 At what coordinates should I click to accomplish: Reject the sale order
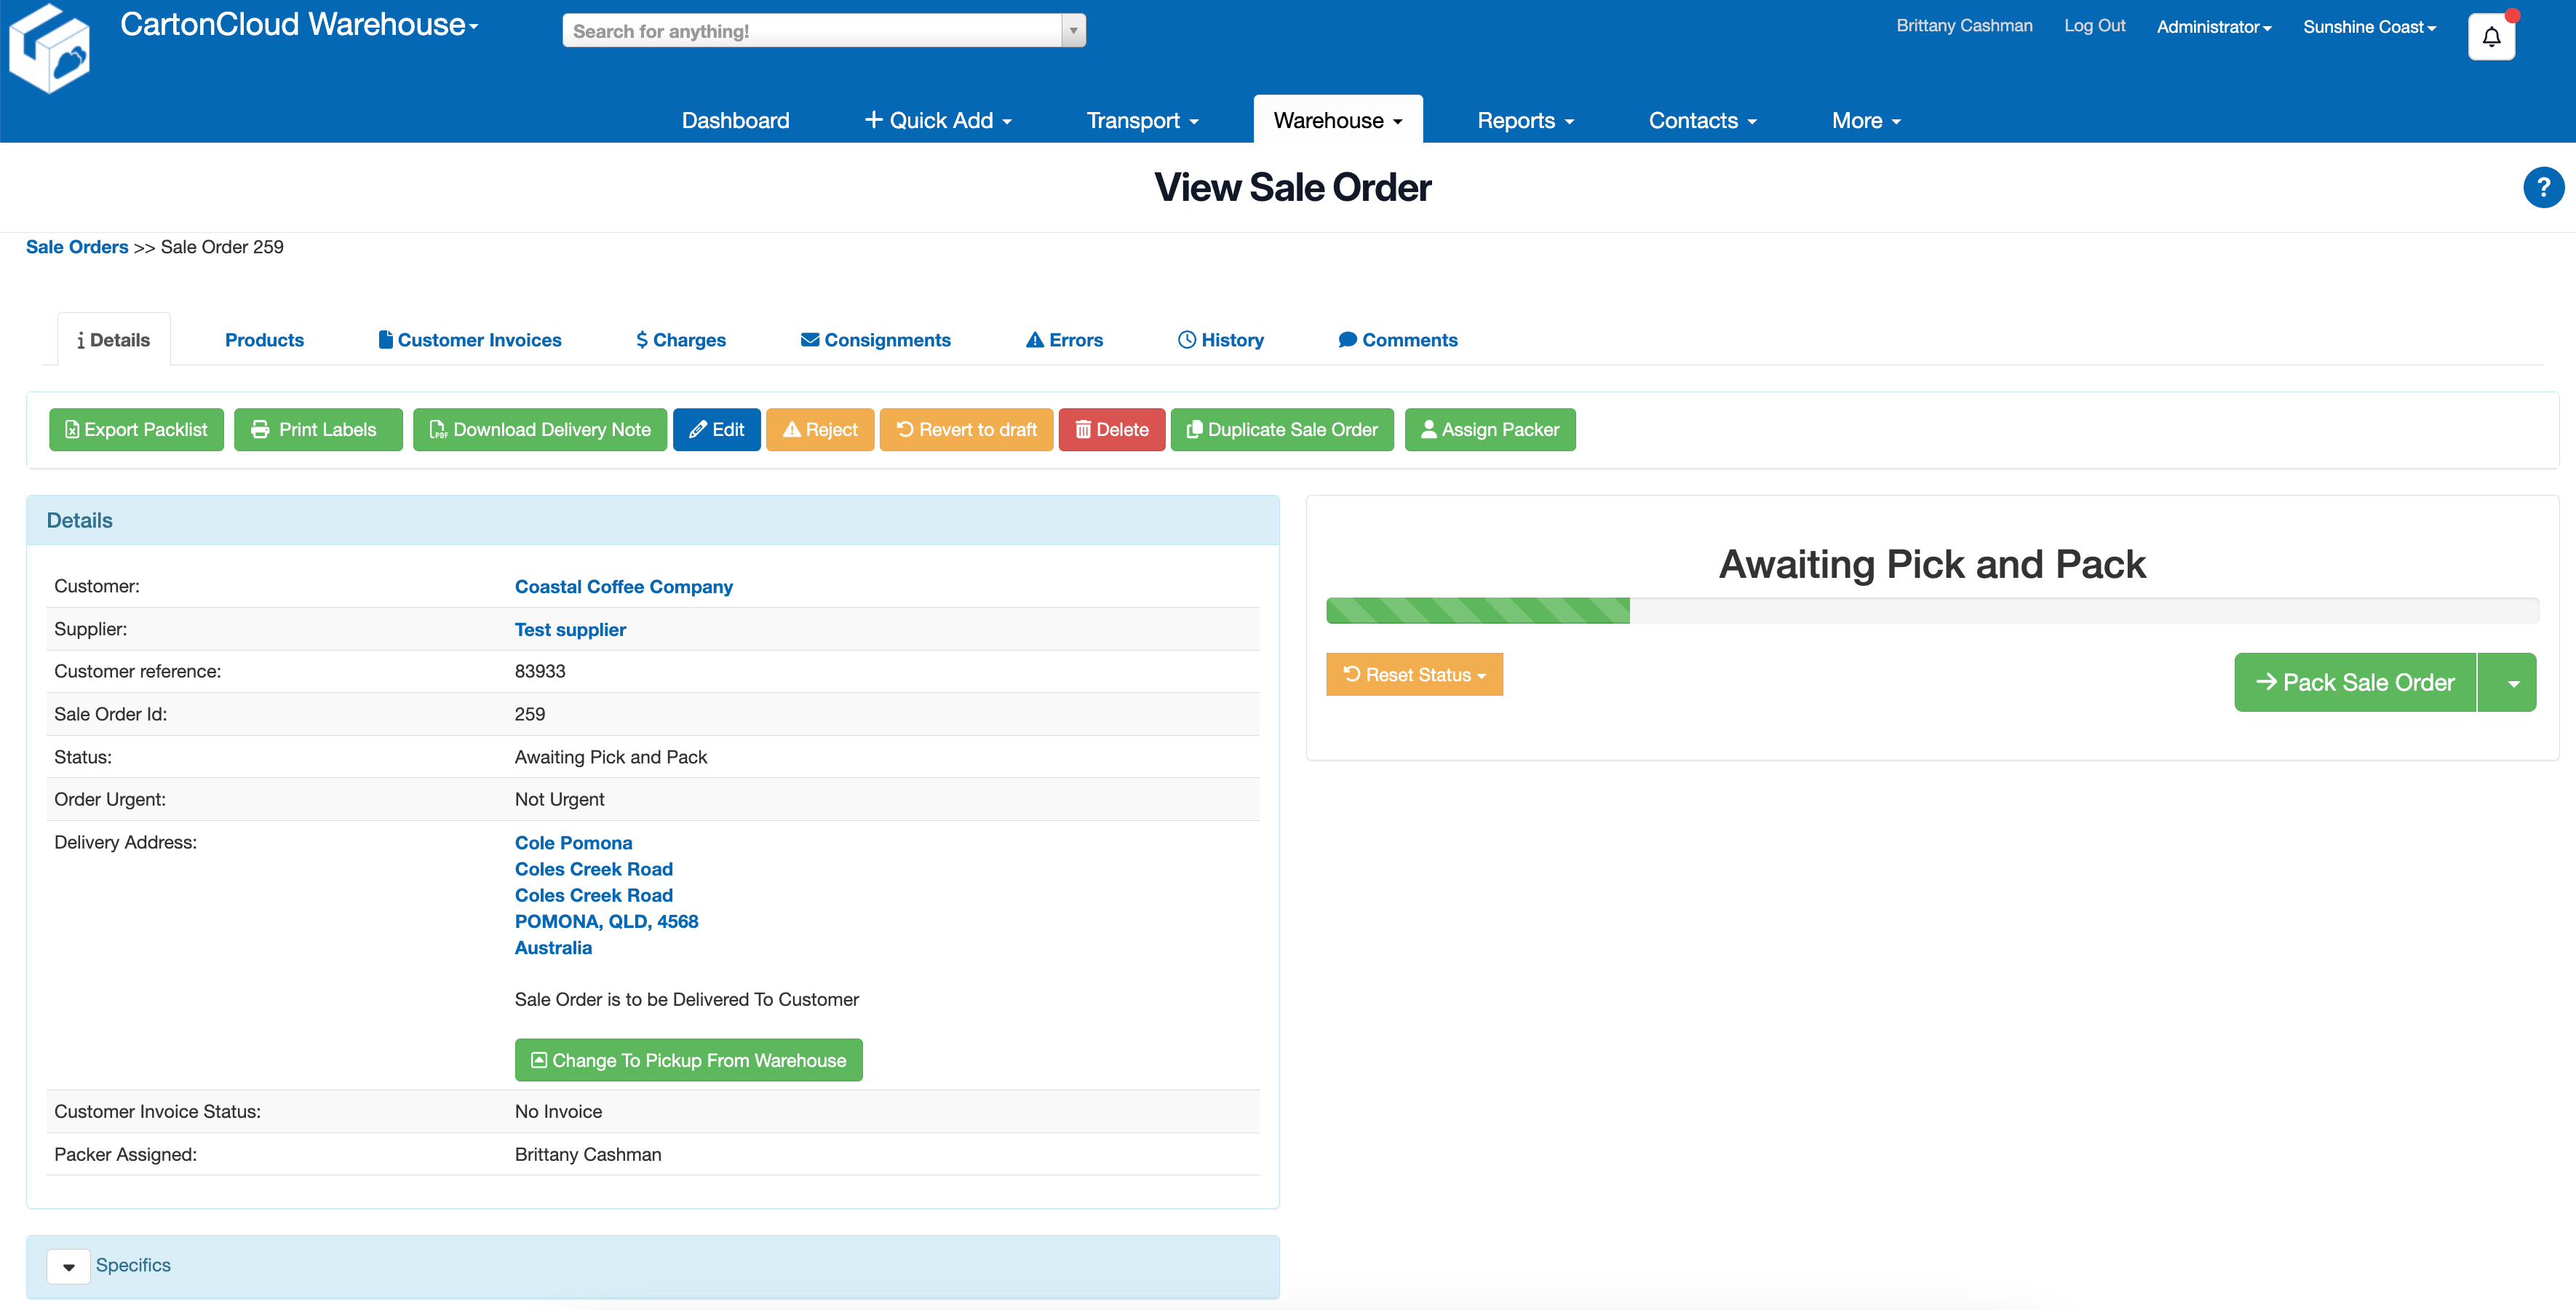tap(820, 429)
